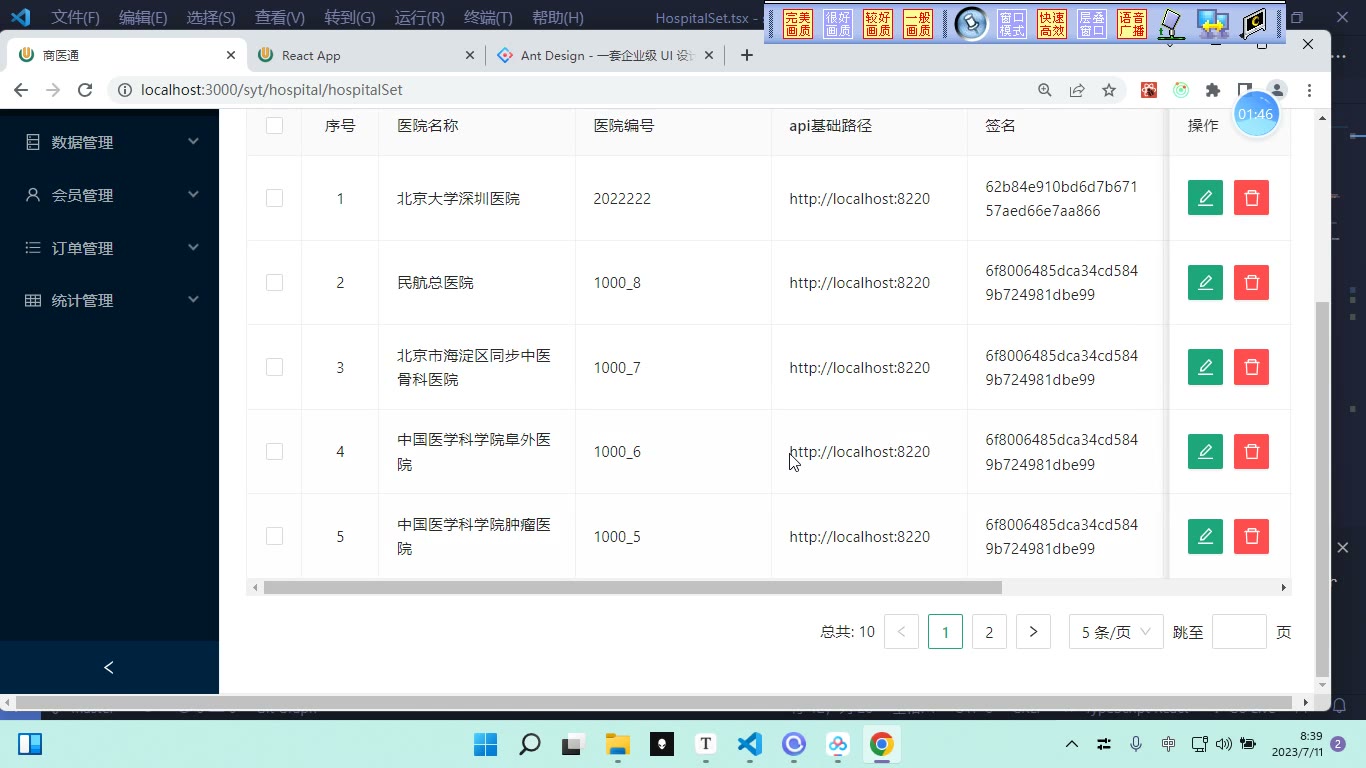Viewport: 1366px width, 768px height.
Task: Open the 终端(T) menu in VS Code
Action: point(488,17)
